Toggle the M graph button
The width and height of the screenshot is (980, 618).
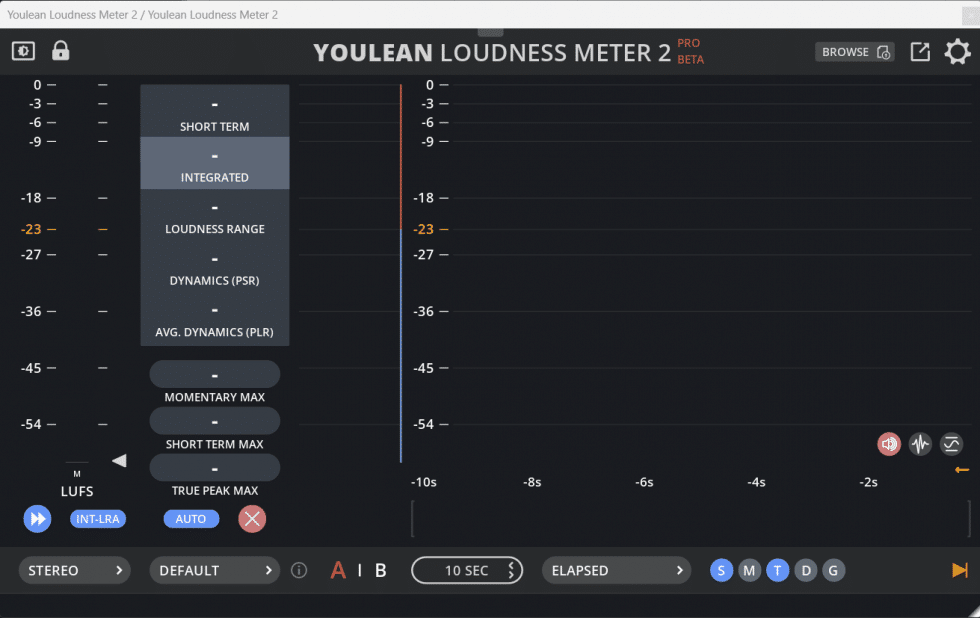(x=749, y=571)
